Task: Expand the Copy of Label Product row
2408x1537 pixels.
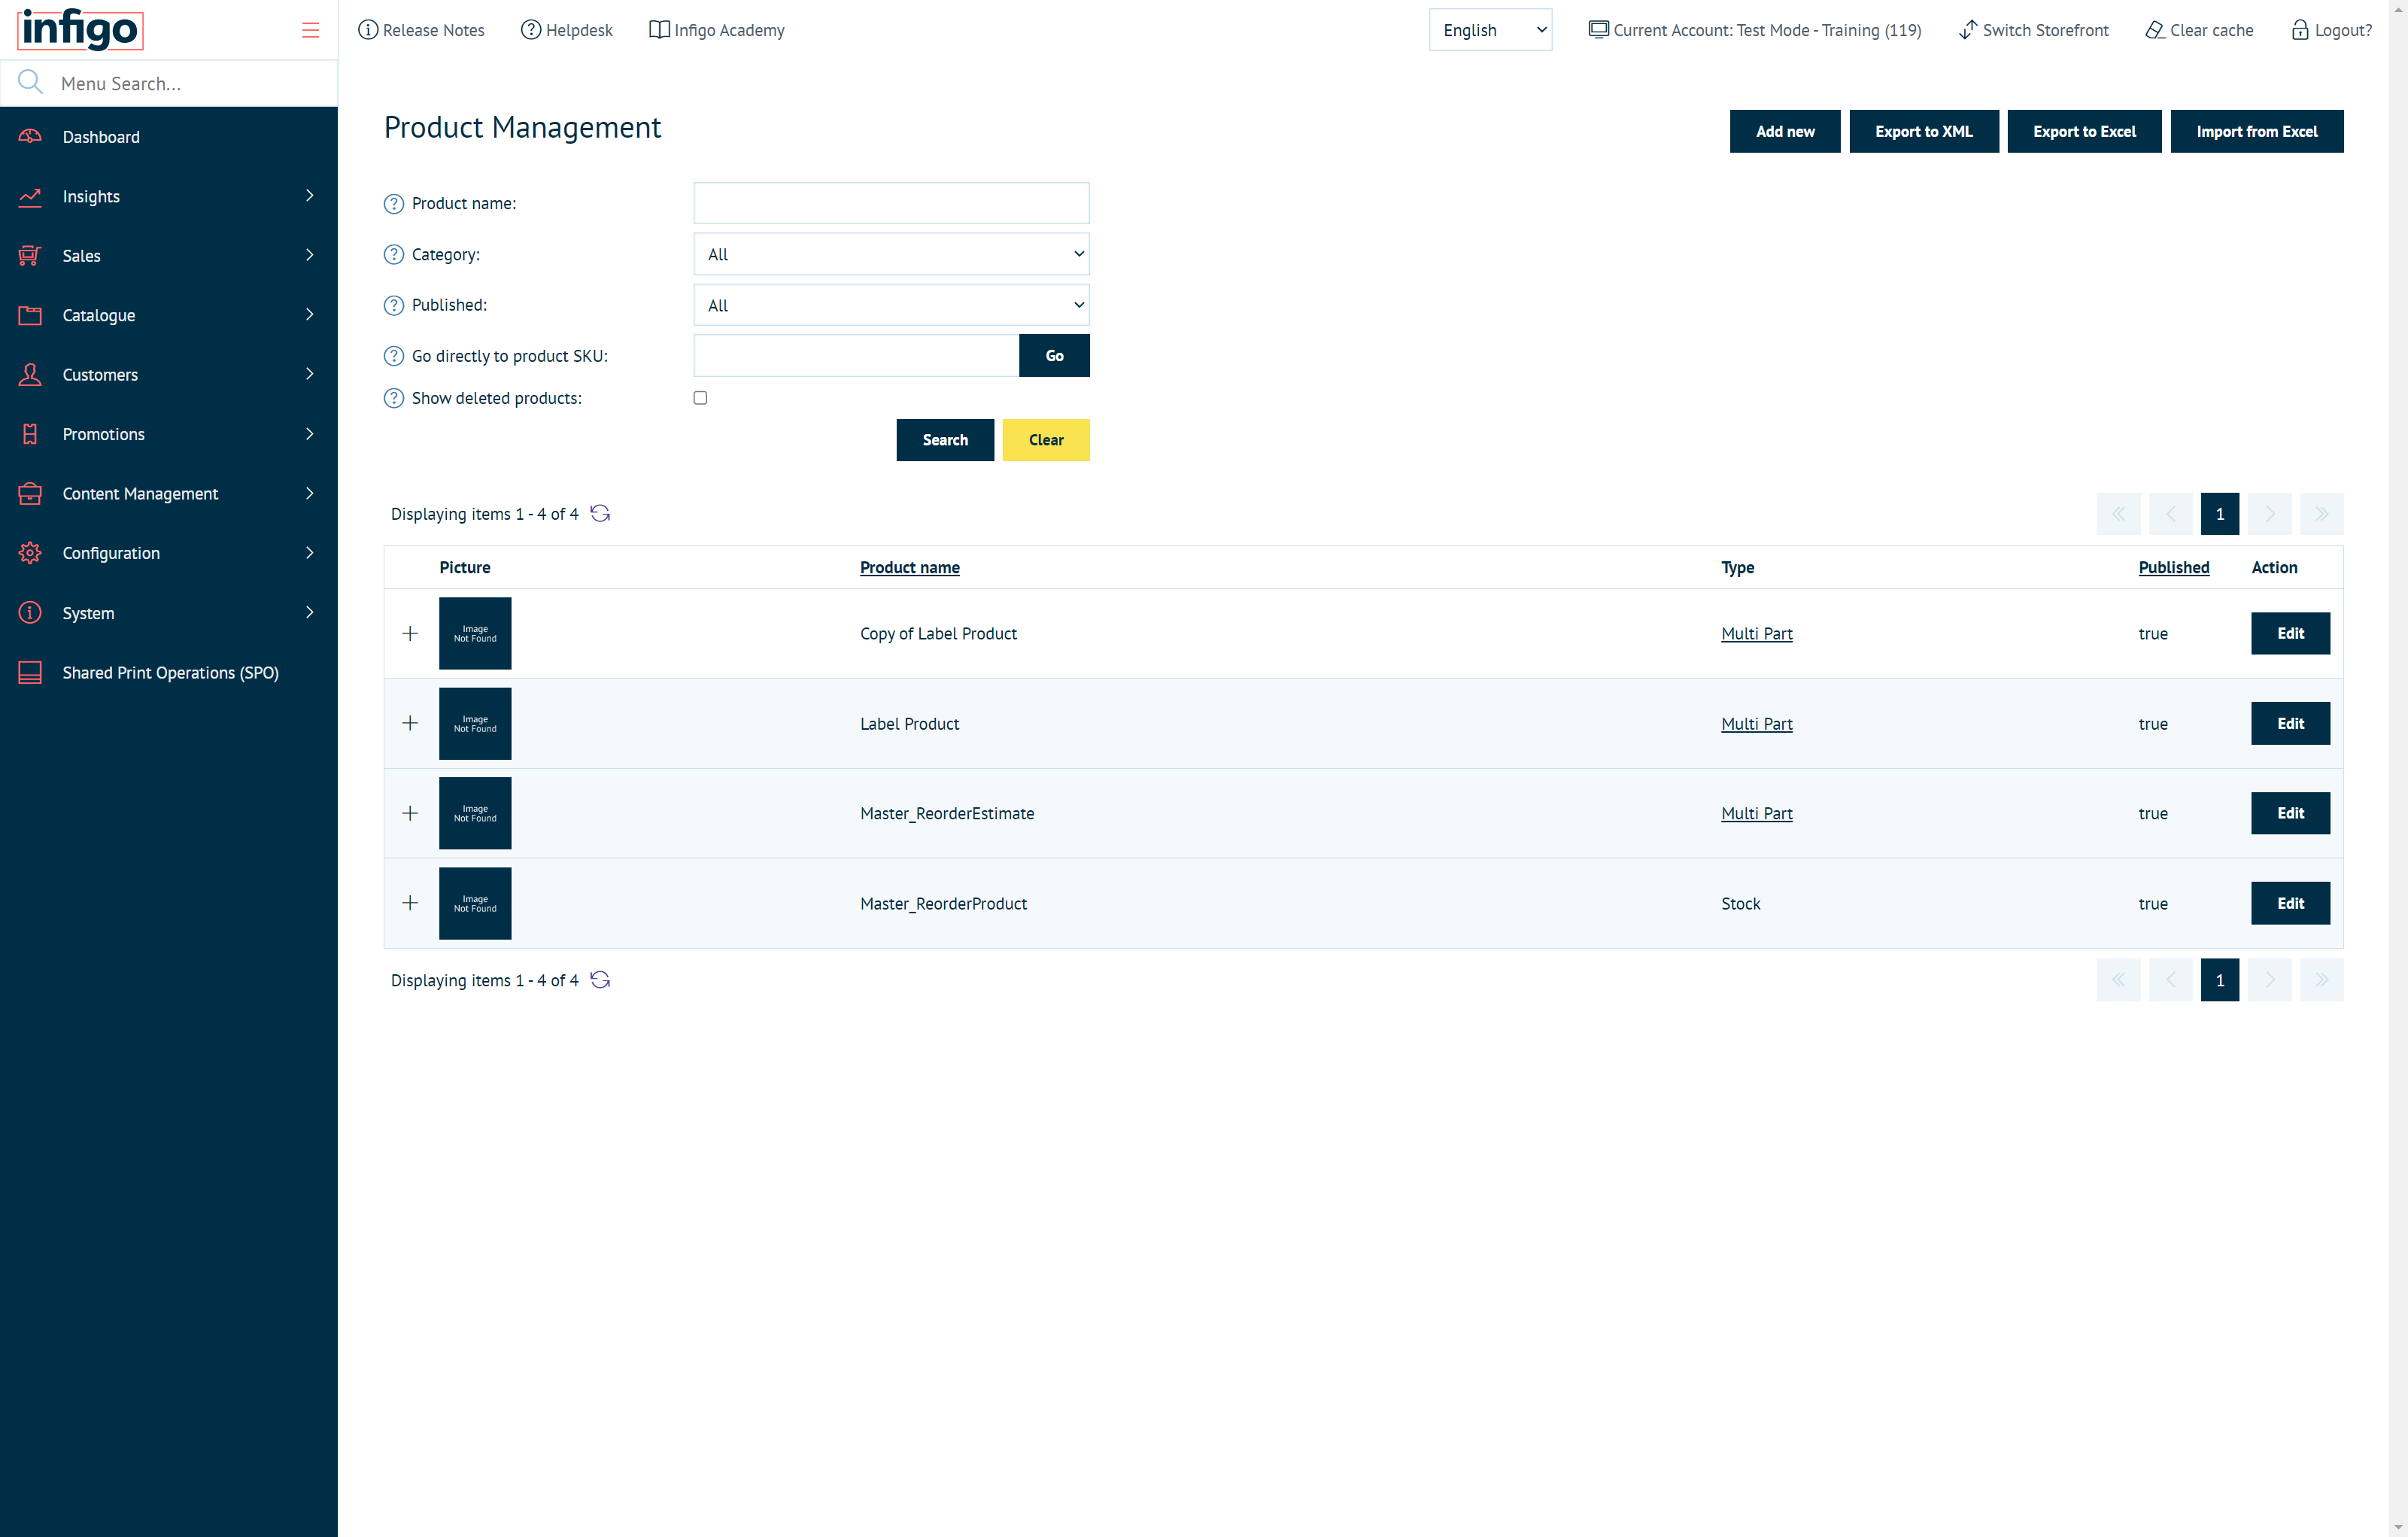Action: tap(410, 633)
